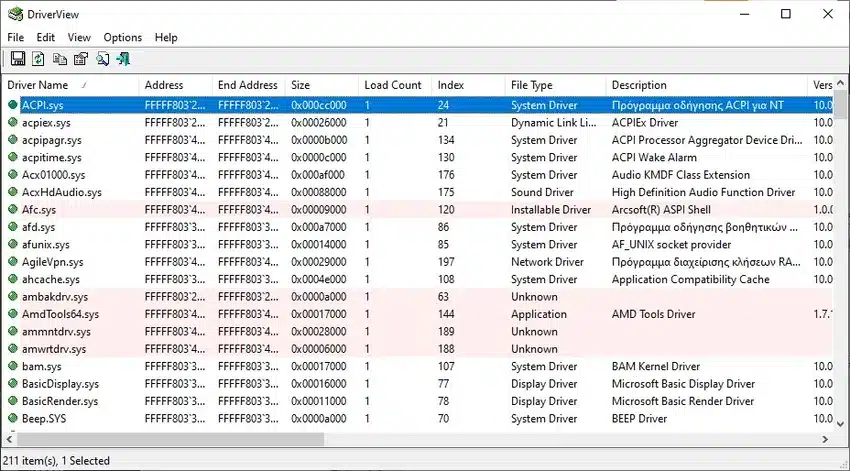Click the Find toolbar icon
This screenshot has width=850, height=471.
pyautogui.click(x=102, y=59)
